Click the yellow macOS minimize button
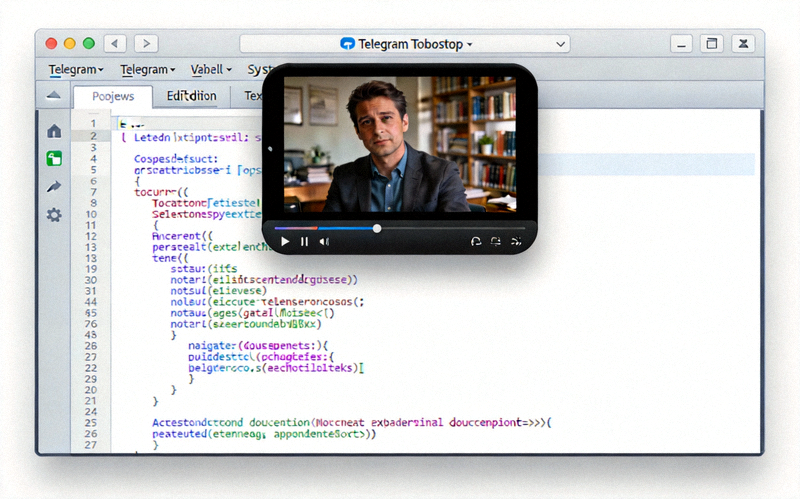Viewport: 800px width, 499px height. pos(70,43)
